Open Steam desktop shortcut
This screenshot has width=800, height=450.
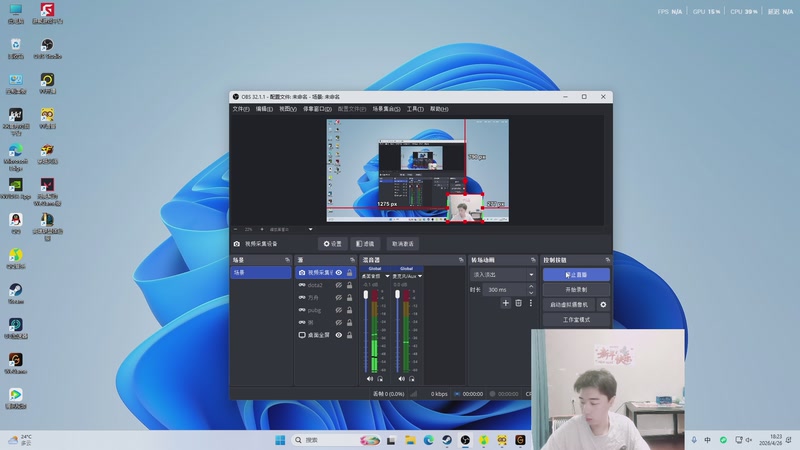tap(15, 293)
